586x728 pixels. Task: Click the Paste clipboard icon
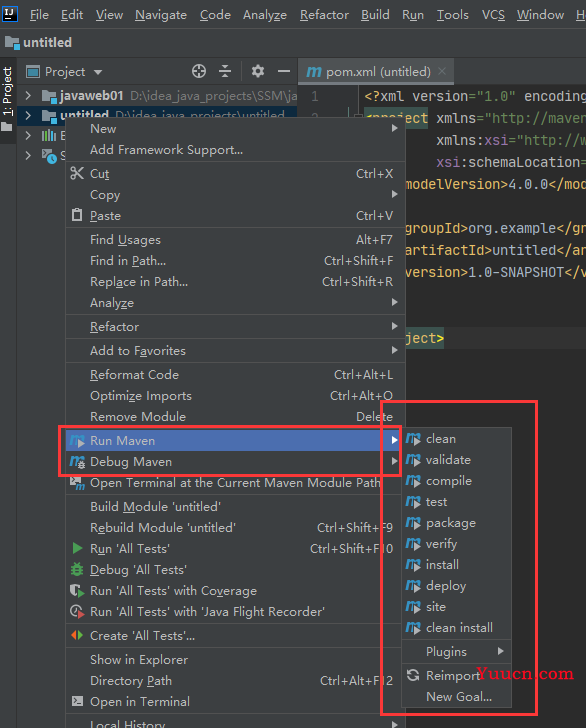[77, 215]
